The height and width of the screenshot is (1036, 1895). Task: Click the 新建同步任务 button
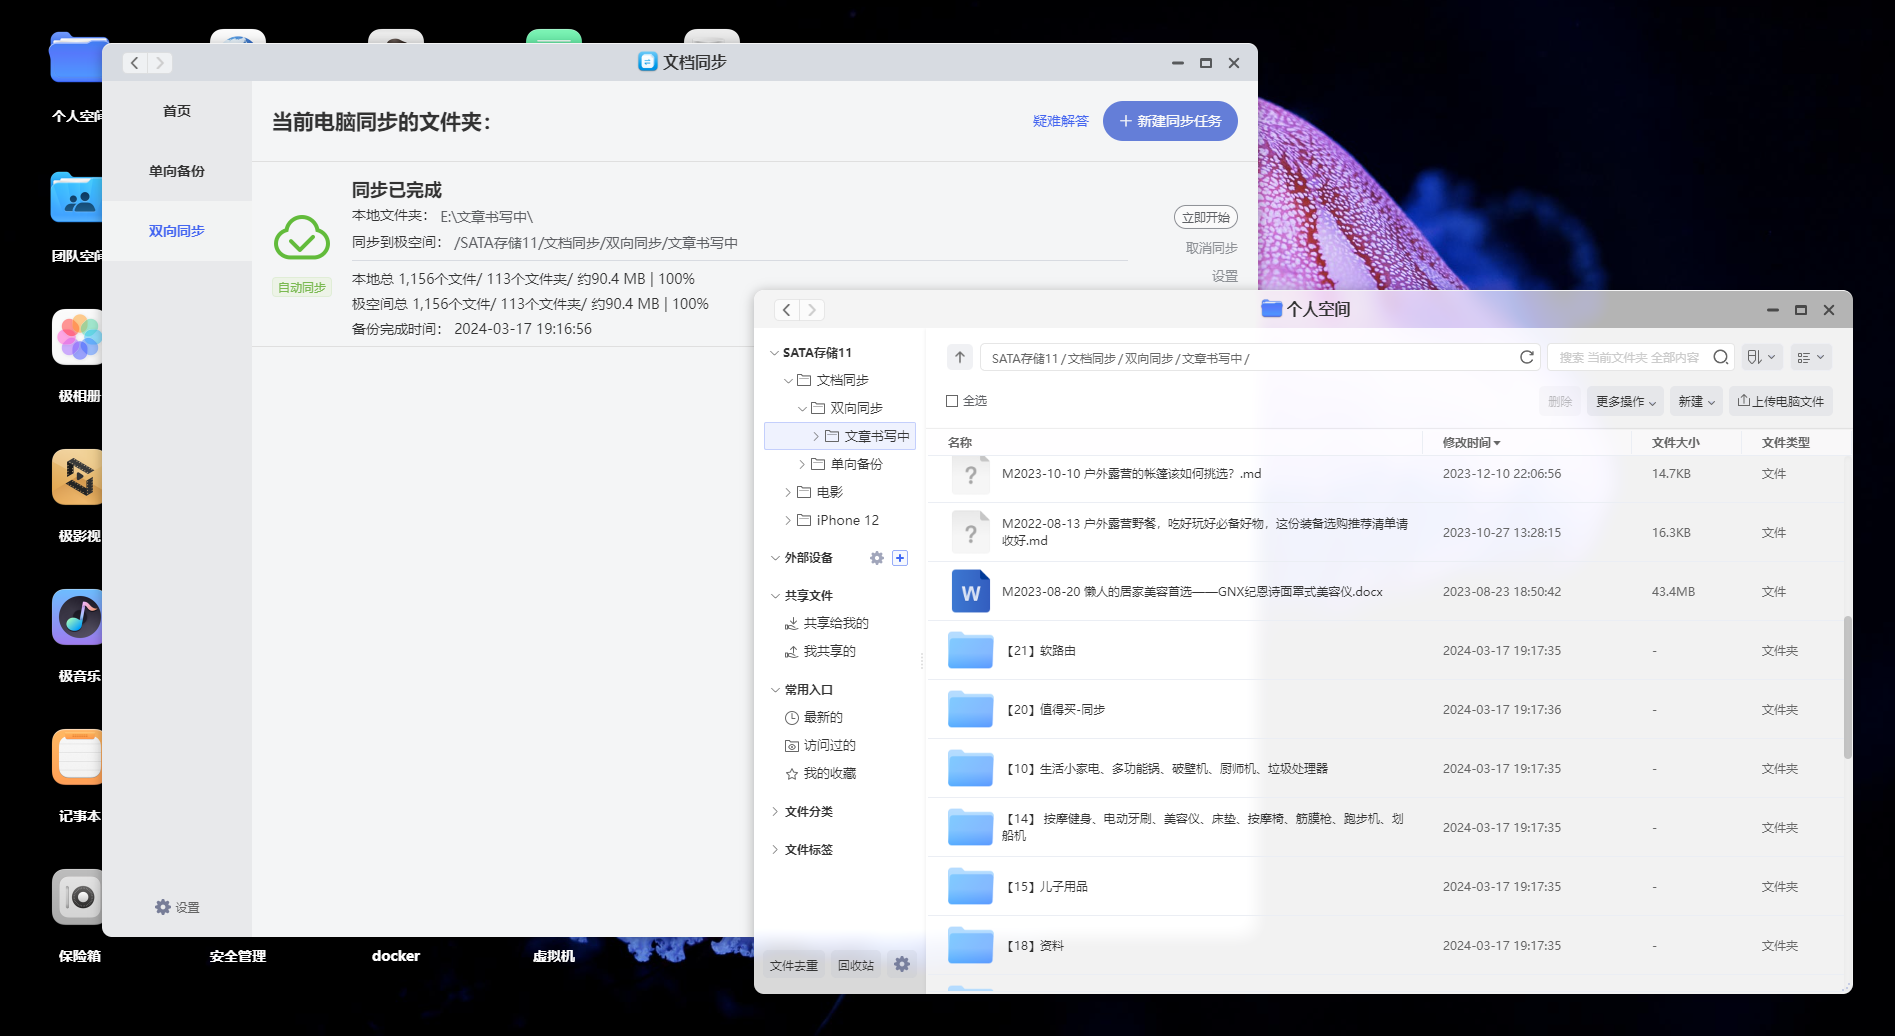(1170, 120)
